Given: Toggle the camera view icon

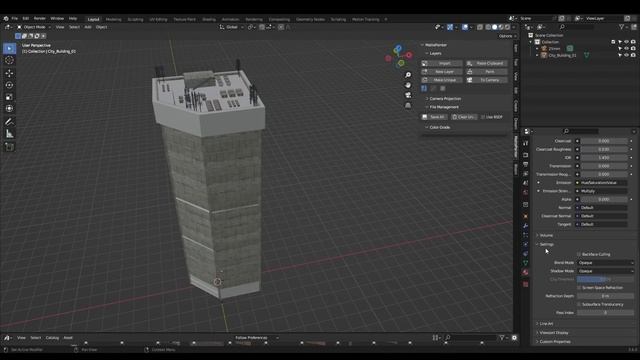Looking at the screenshot, I should [408, 95].
